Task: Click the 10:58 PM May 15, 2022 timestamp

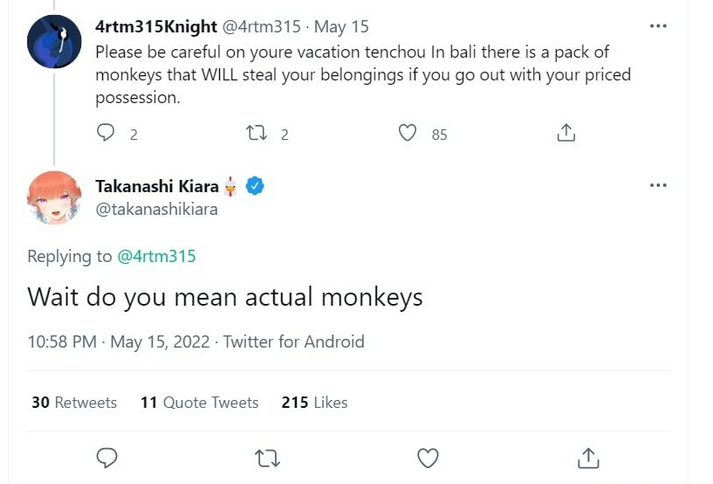Action: point(118,342)
